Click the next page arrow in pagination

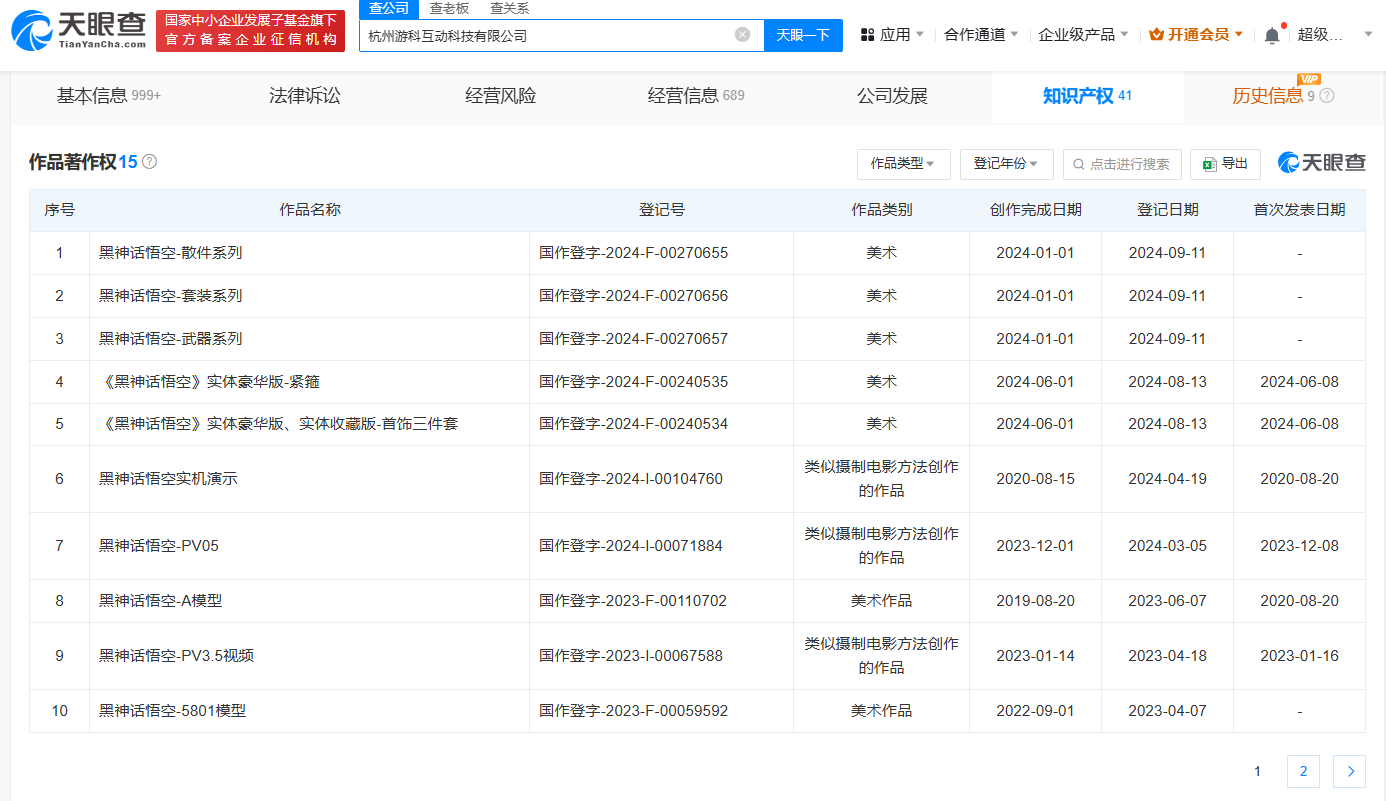[x=1349, y=771]
